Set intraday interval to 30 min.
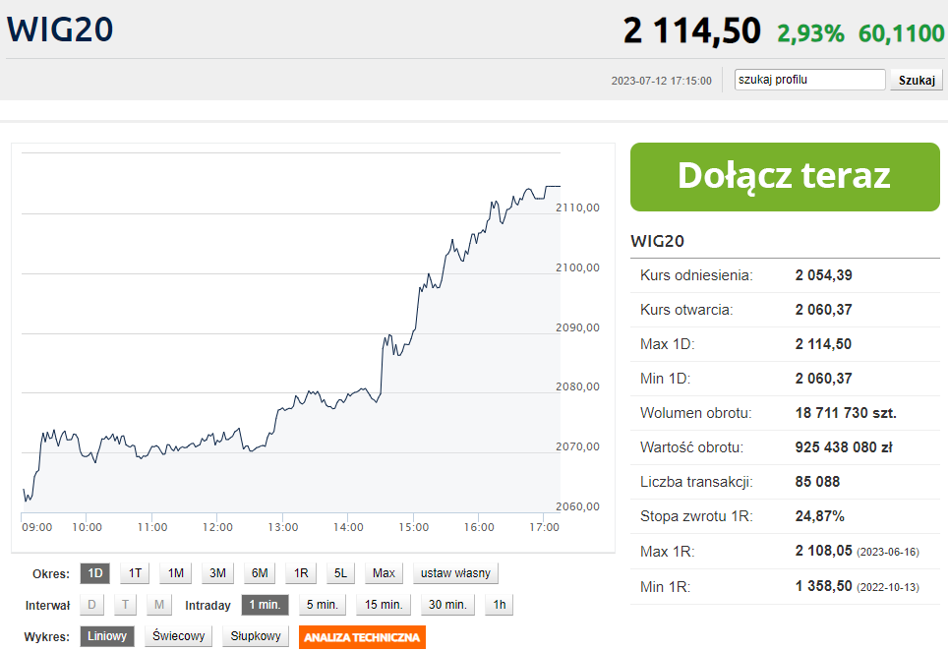Viewport: 948px width, 651px height. pos(447,604)
